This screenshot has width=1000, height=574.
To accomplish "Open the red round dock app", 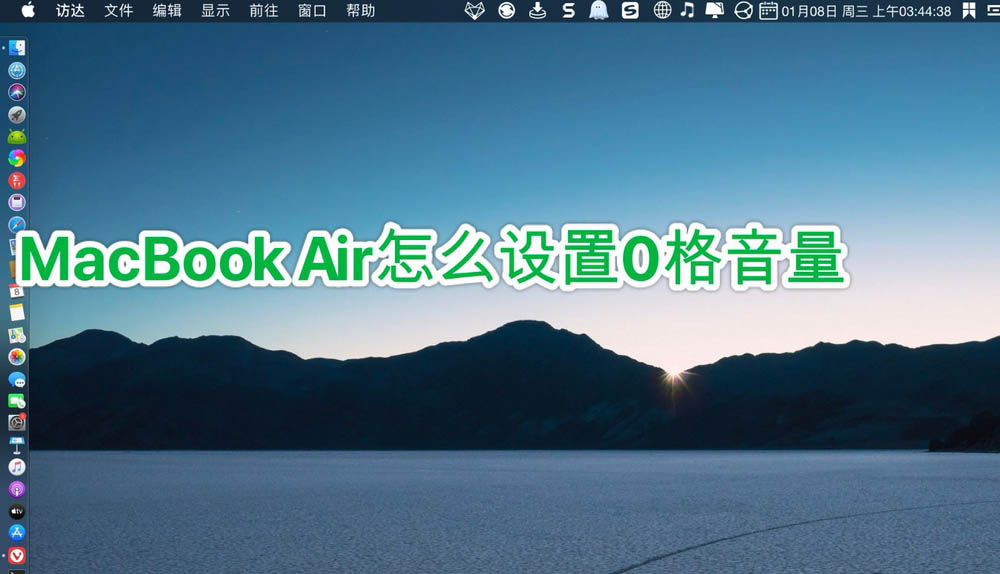I will pyautogui.click(x=17, y=180).
